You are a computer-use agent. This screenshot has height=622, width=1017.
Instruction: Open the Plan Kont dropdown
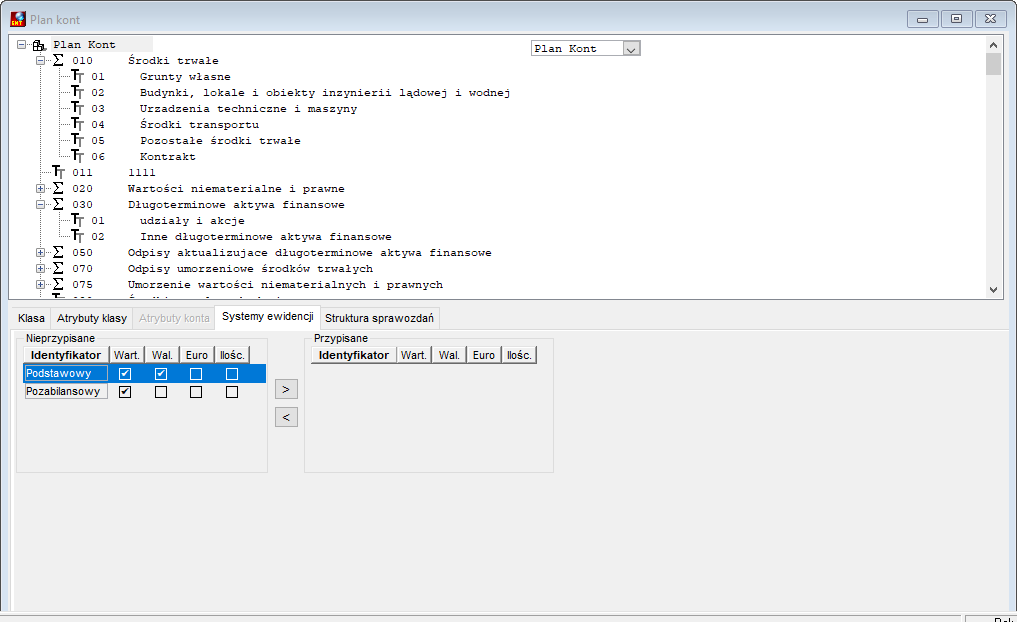click(x=631, y=49)
